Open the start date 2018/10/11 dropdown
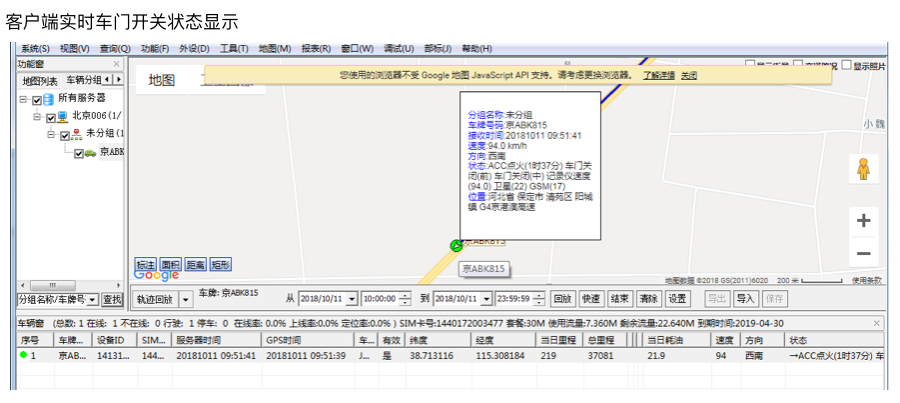 click(x=350, y=299)
